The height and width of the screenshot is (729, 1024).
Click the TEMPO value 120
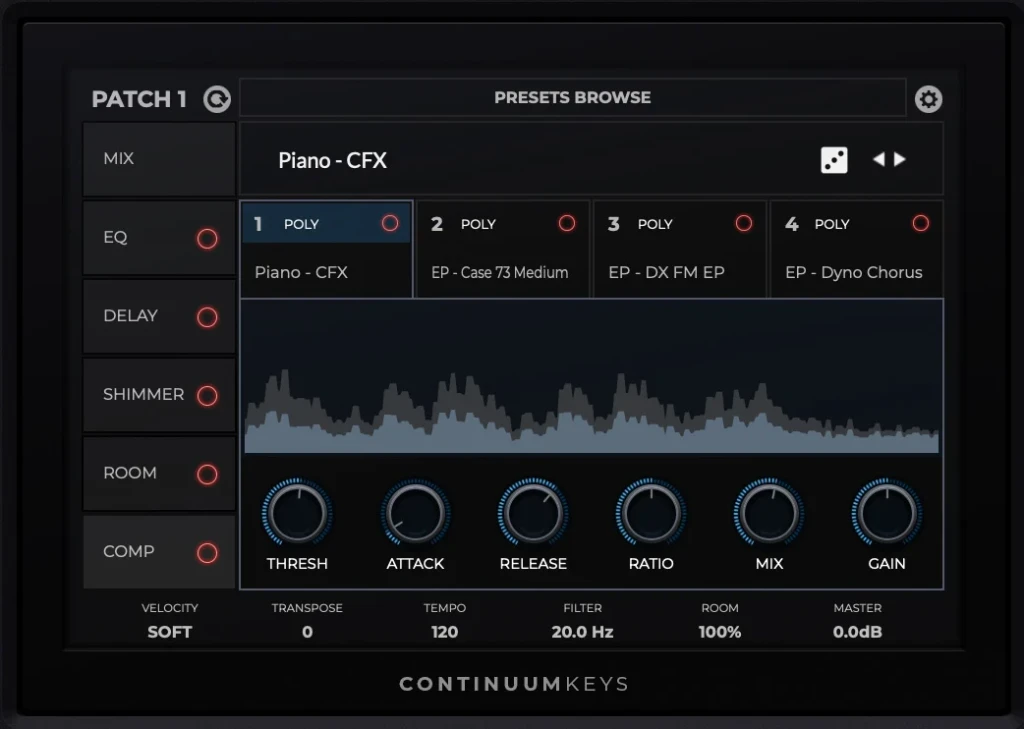pos(445,632)
